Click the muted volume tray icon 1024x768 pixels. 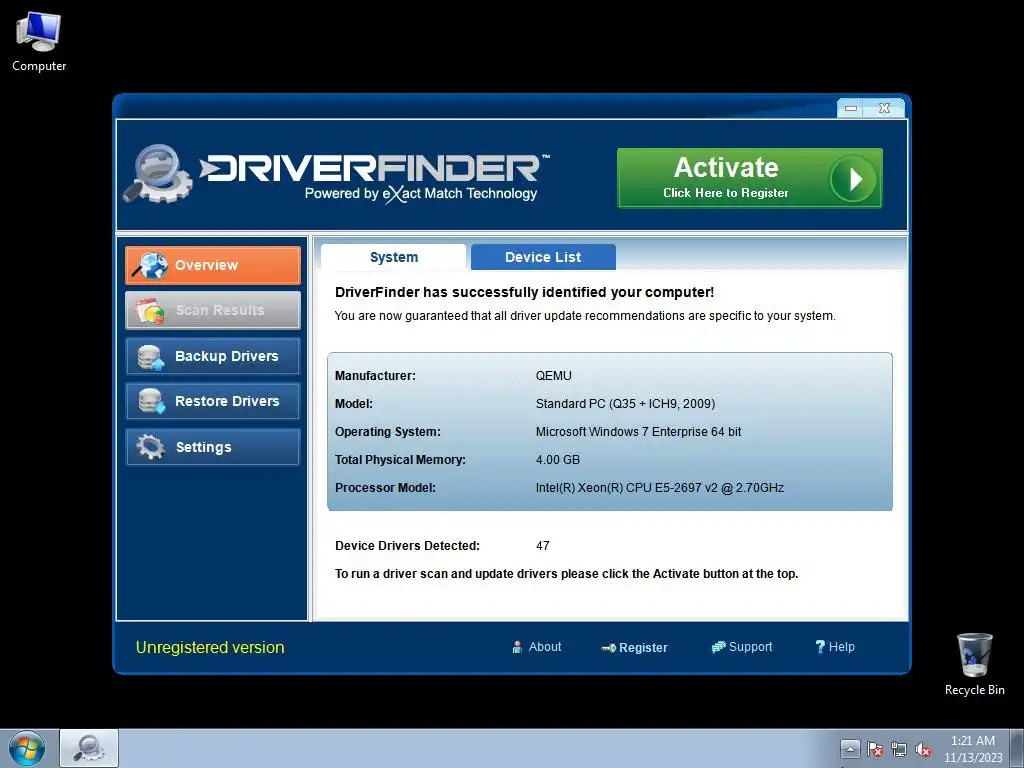click(x=923, y=750)
